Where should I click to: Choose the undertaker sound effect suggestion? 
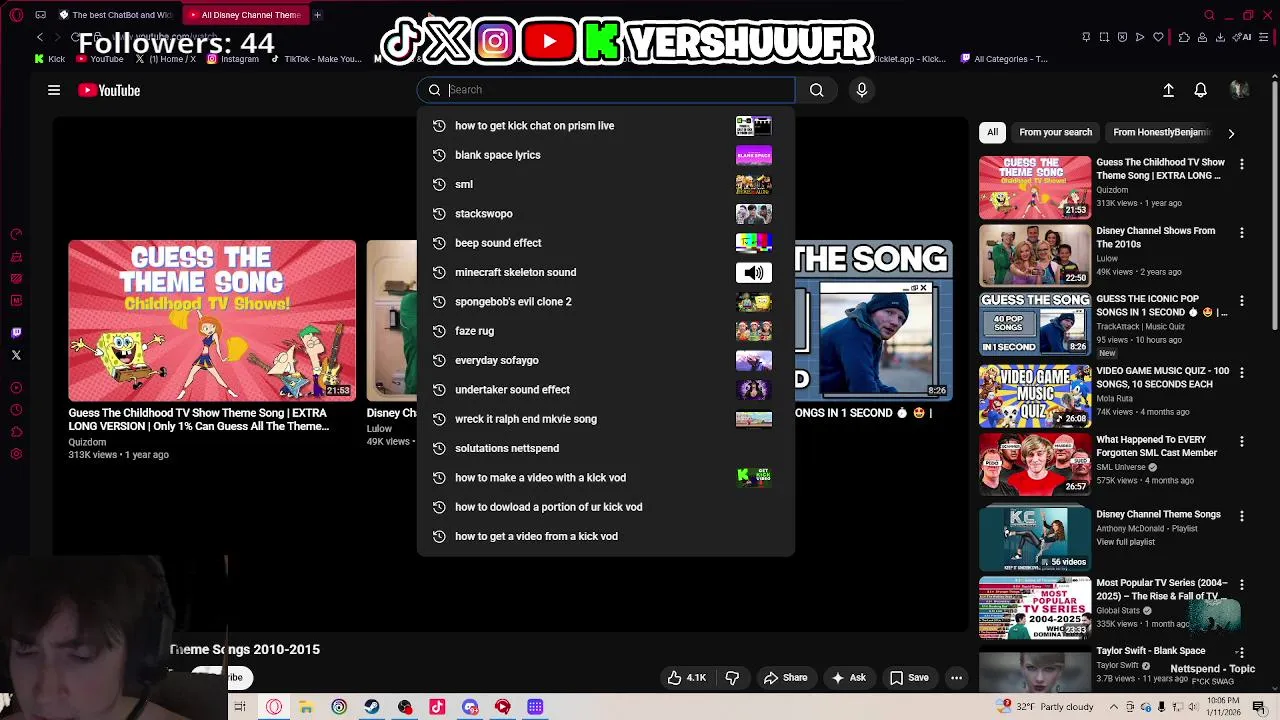[605, 389]
